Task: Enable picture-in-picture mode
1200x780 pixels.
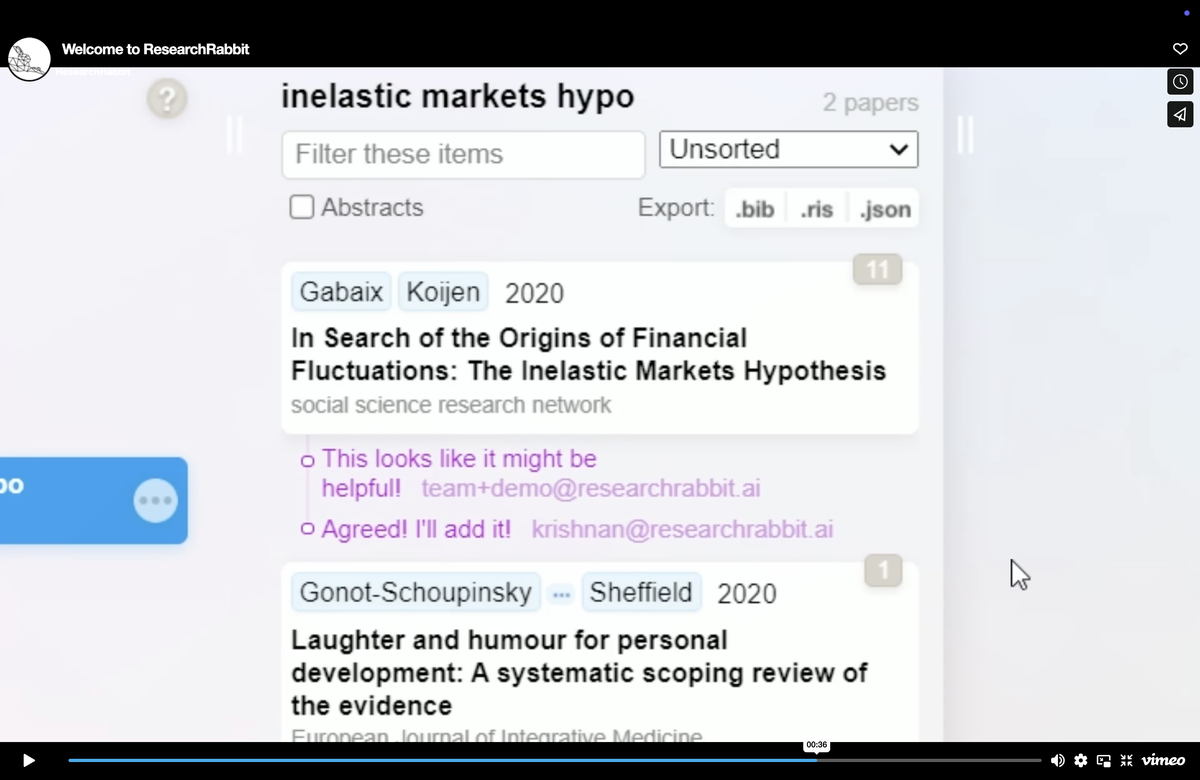Action: [x=1103, y=761]
